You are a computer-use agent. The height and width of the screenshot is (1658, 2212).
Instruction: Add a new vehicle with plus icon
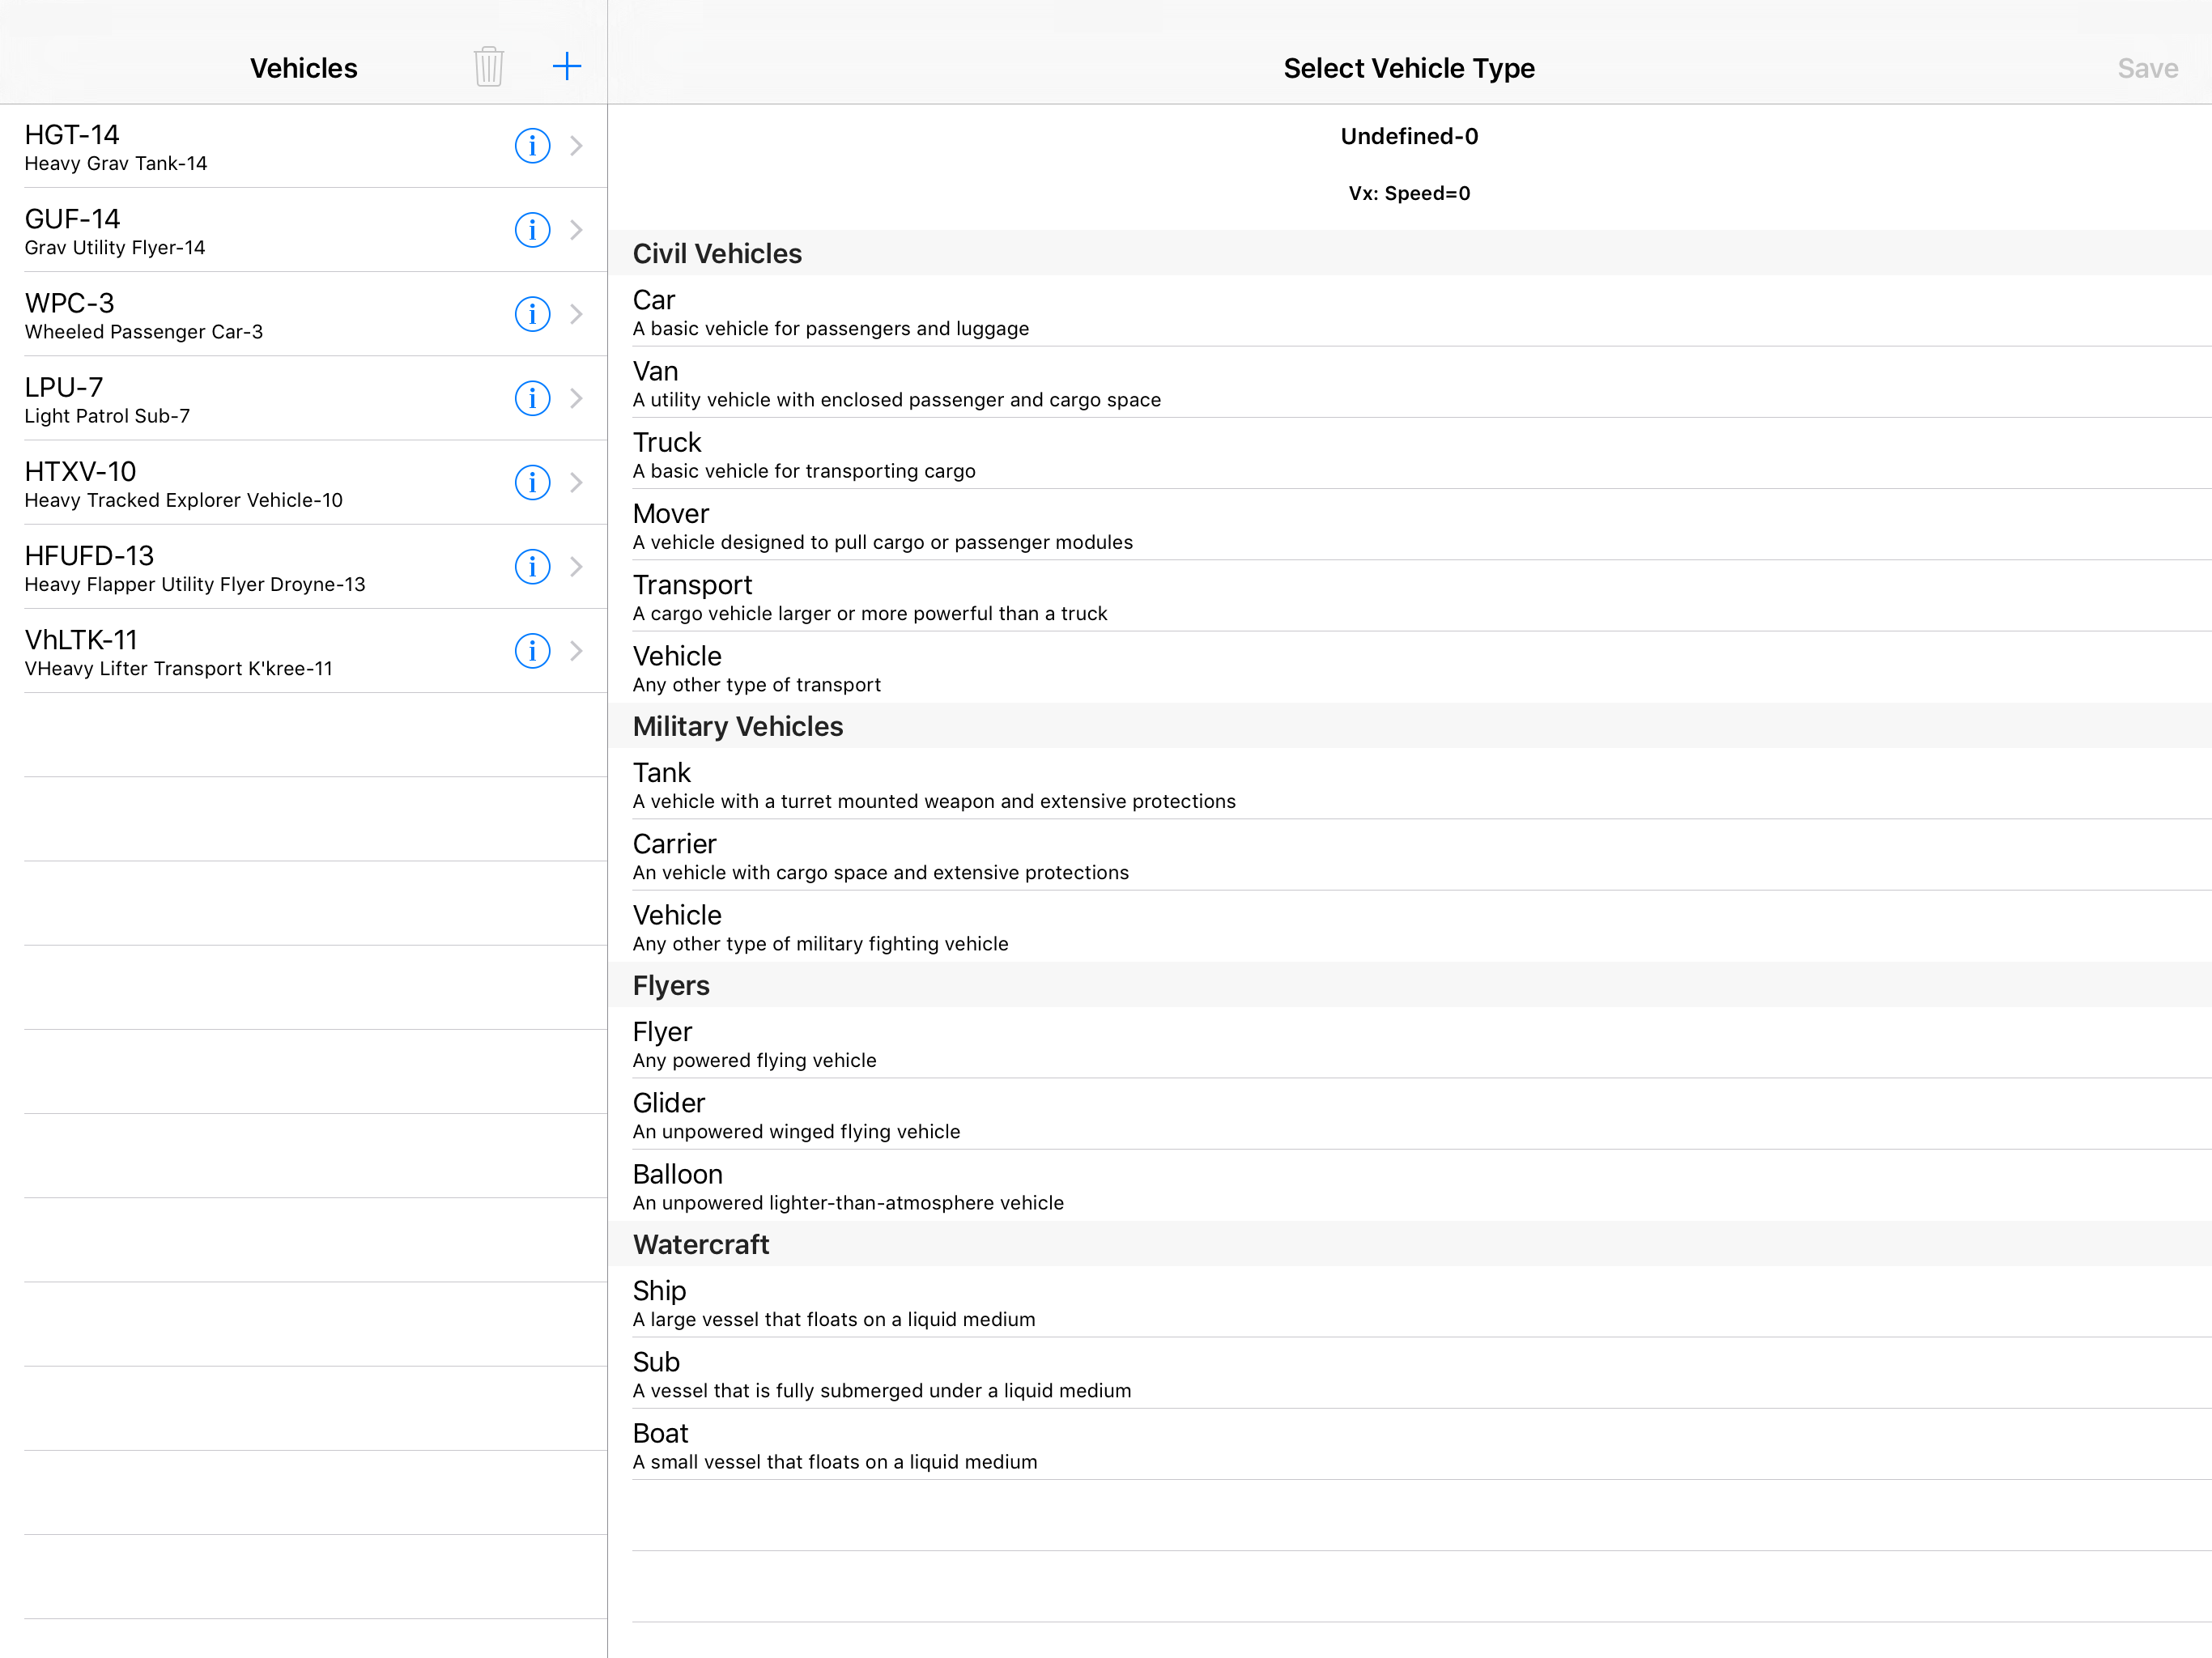pos(567,67)
